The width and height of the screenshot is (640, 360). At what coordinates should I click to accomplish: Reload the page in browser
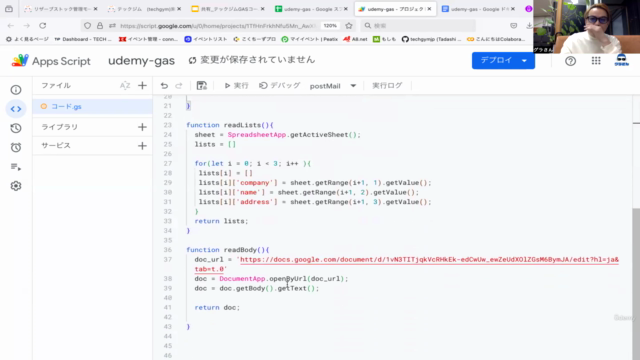[x=43, y=26]
